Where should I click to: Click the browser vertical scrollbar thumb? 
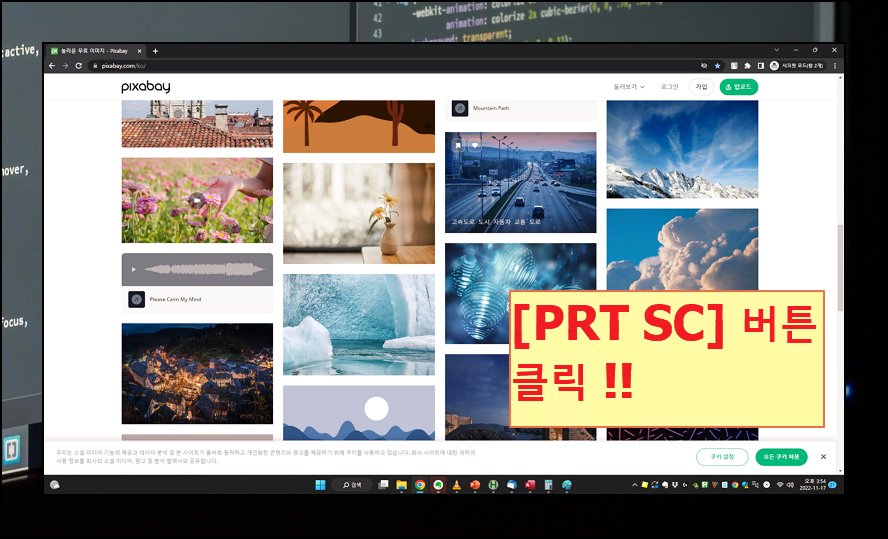tap(840, 267)
